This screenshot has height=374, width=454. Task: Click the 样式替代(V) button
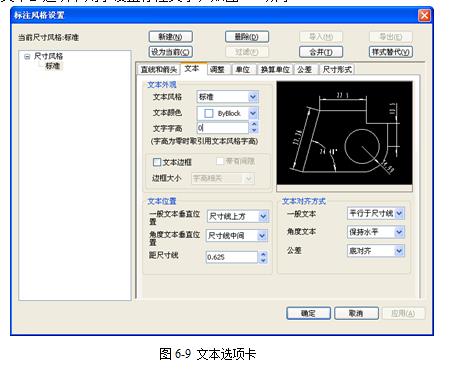(391, 52)
